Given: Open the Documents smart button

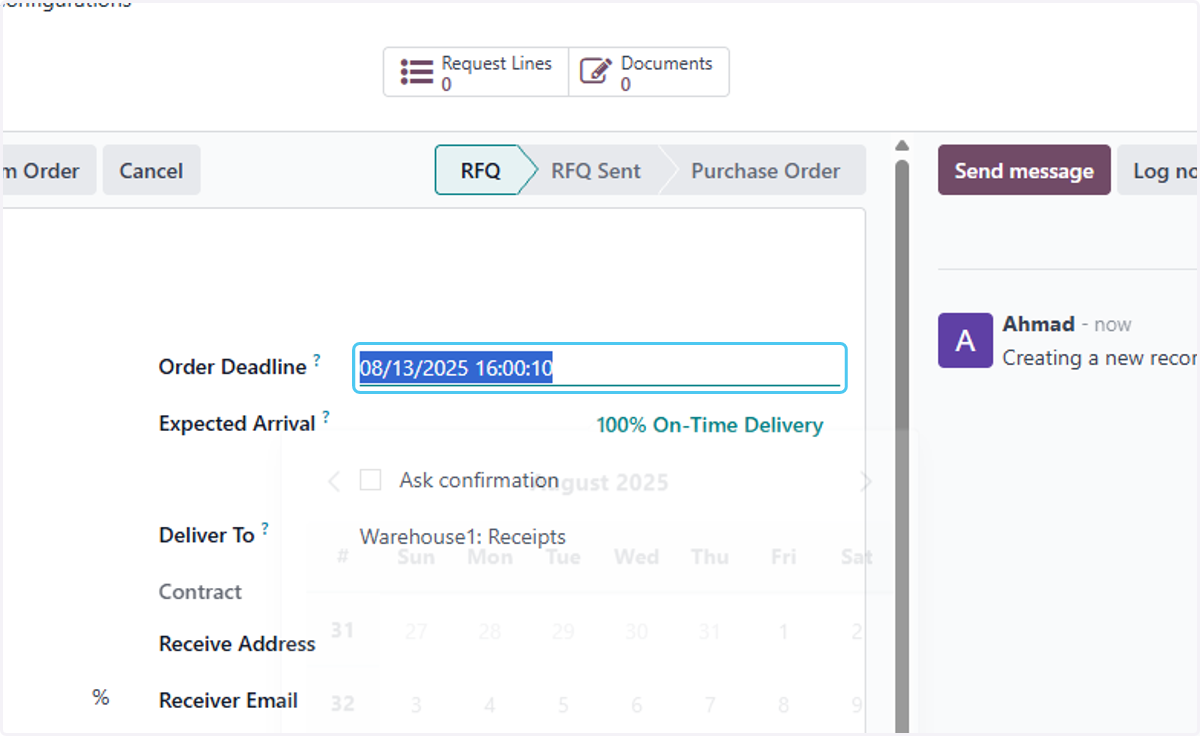Looking at the screenshot, I should 649,72.
